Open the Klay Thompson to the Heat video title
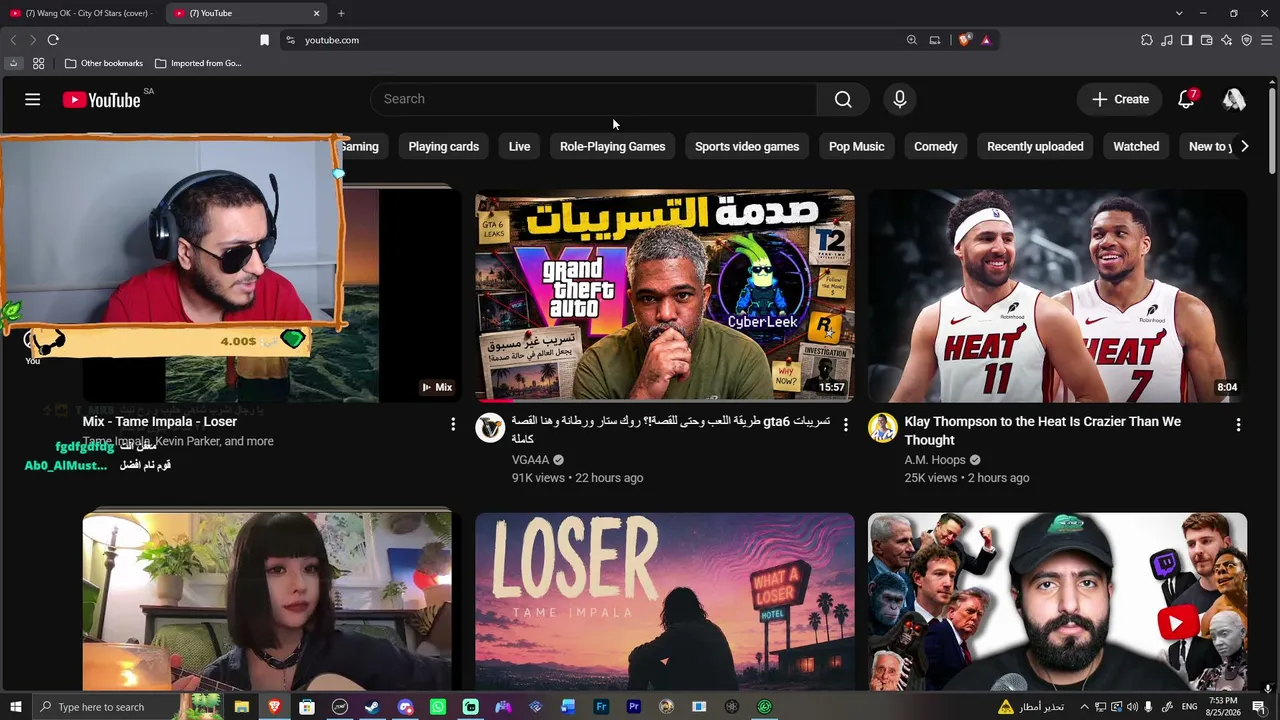Image resolution: width=1280 pixels, height=720 pixels. coord(1042,431)
